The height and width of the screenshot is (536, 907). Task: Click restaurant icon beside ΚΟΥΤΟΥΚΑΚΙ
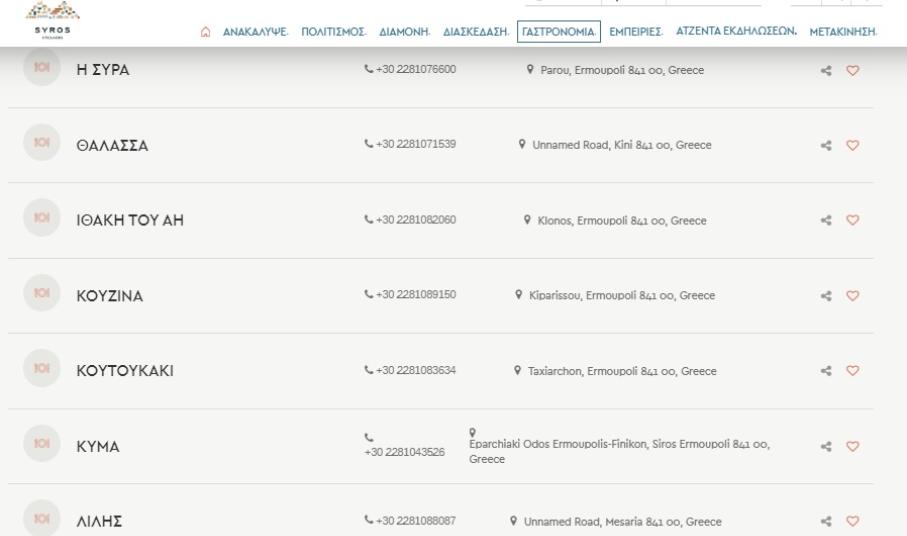[43, 371]
